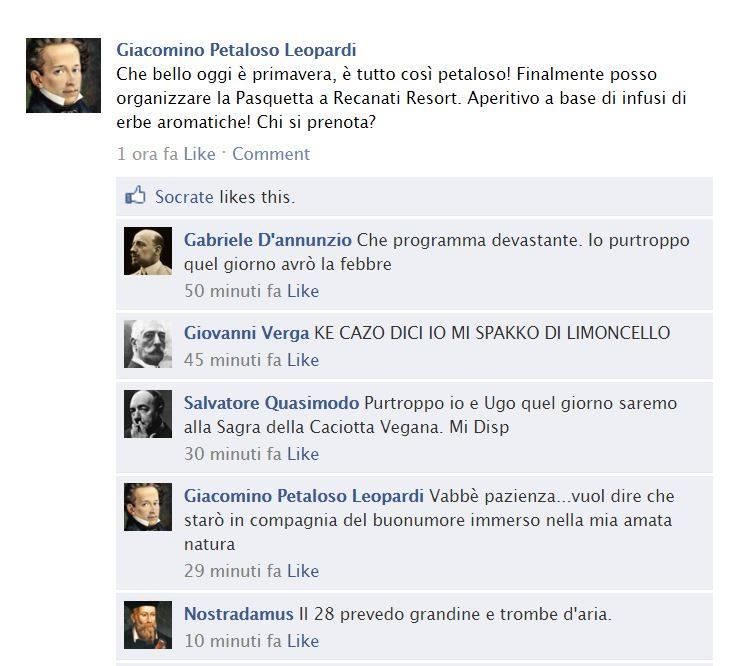
Task: Like Leopardi's reply posted 29 minuti fa
Action: pos(303,571)
